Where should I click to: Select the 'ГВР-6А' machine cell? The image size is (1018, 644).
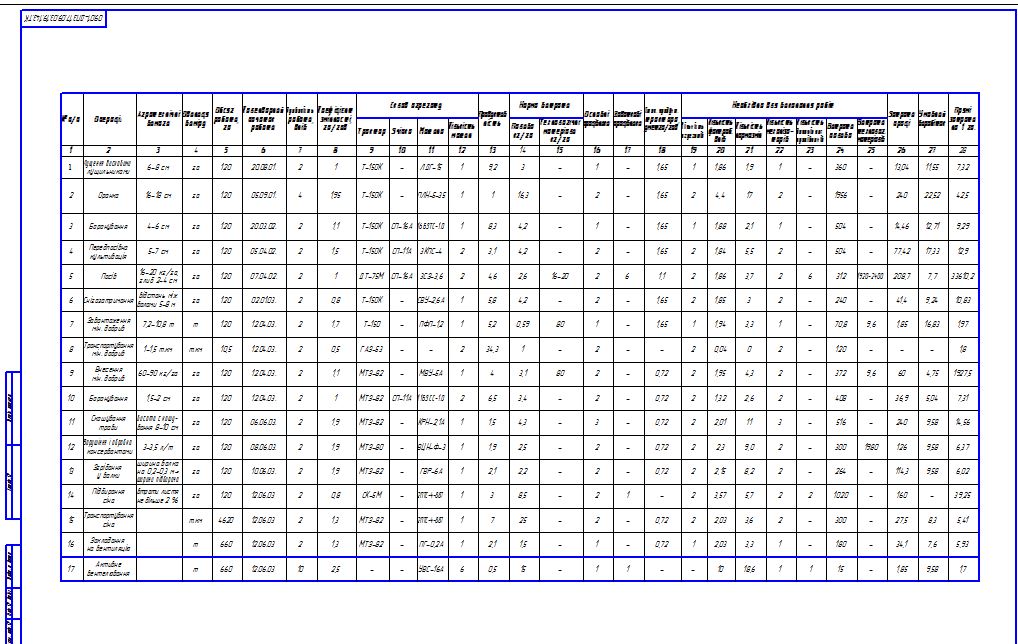click(x=431, y=471)
